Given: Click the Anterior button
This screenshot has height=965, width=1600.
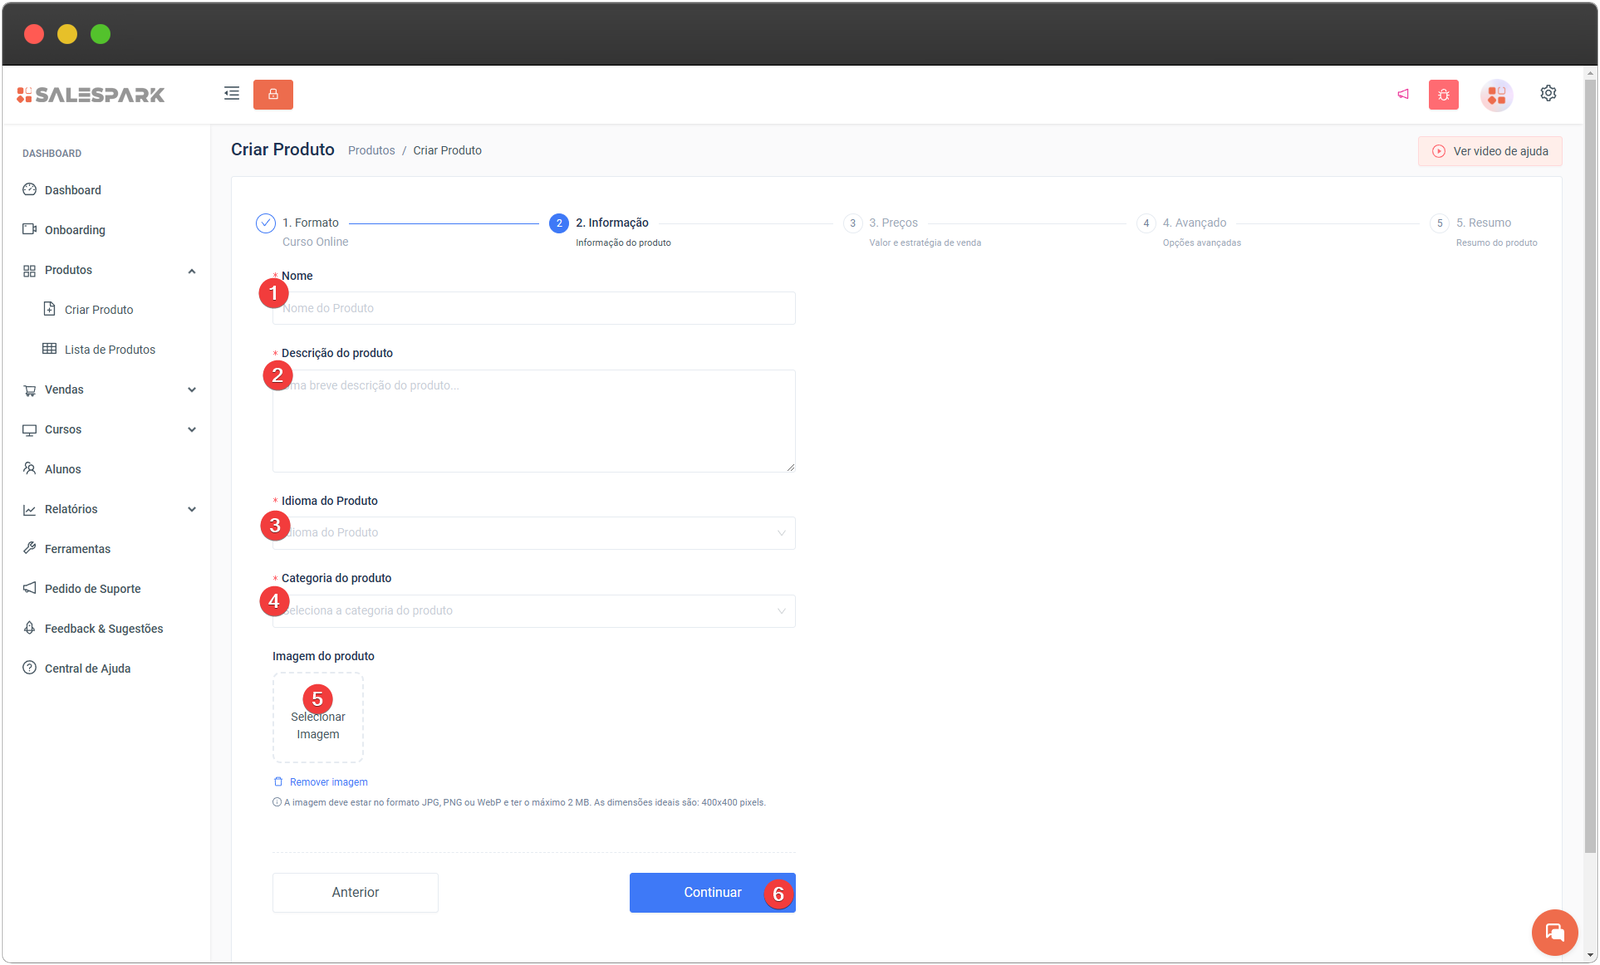Looking at the screenshot, I should click(x=355, y=893).
